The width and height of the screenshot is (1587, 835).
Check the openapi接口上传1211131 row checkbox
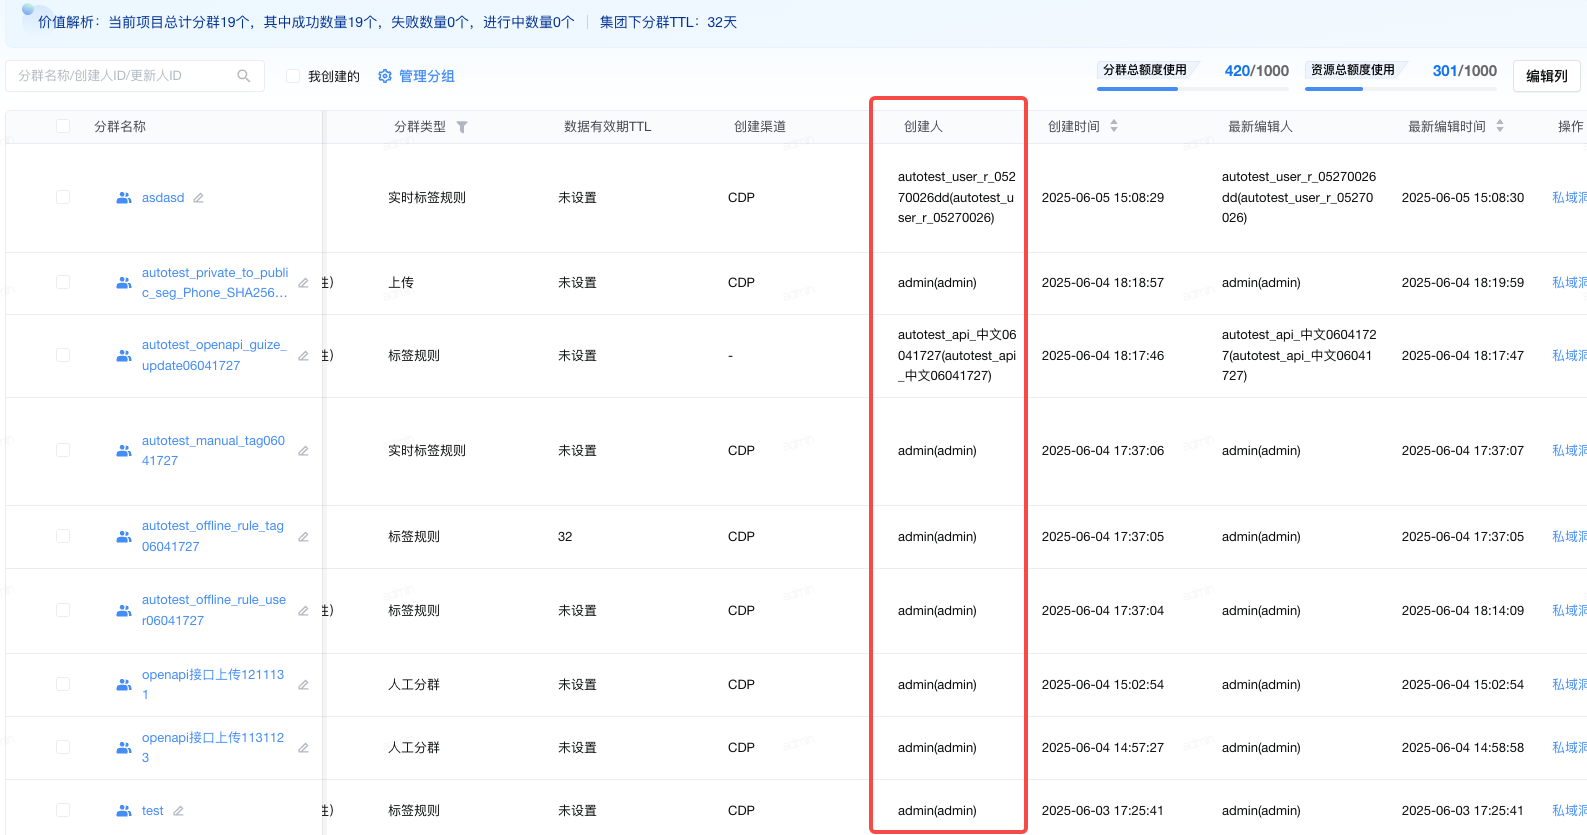63,685
